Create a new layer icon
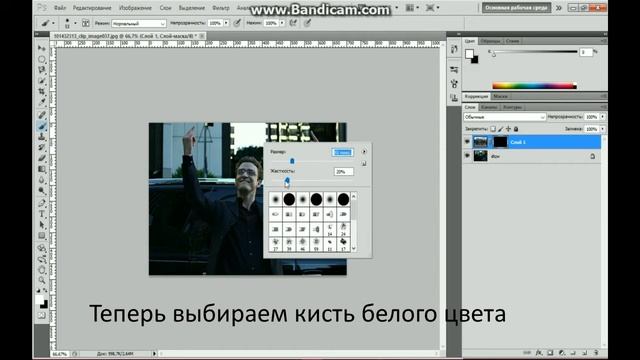Screen dimensions: 640x360 584,353
